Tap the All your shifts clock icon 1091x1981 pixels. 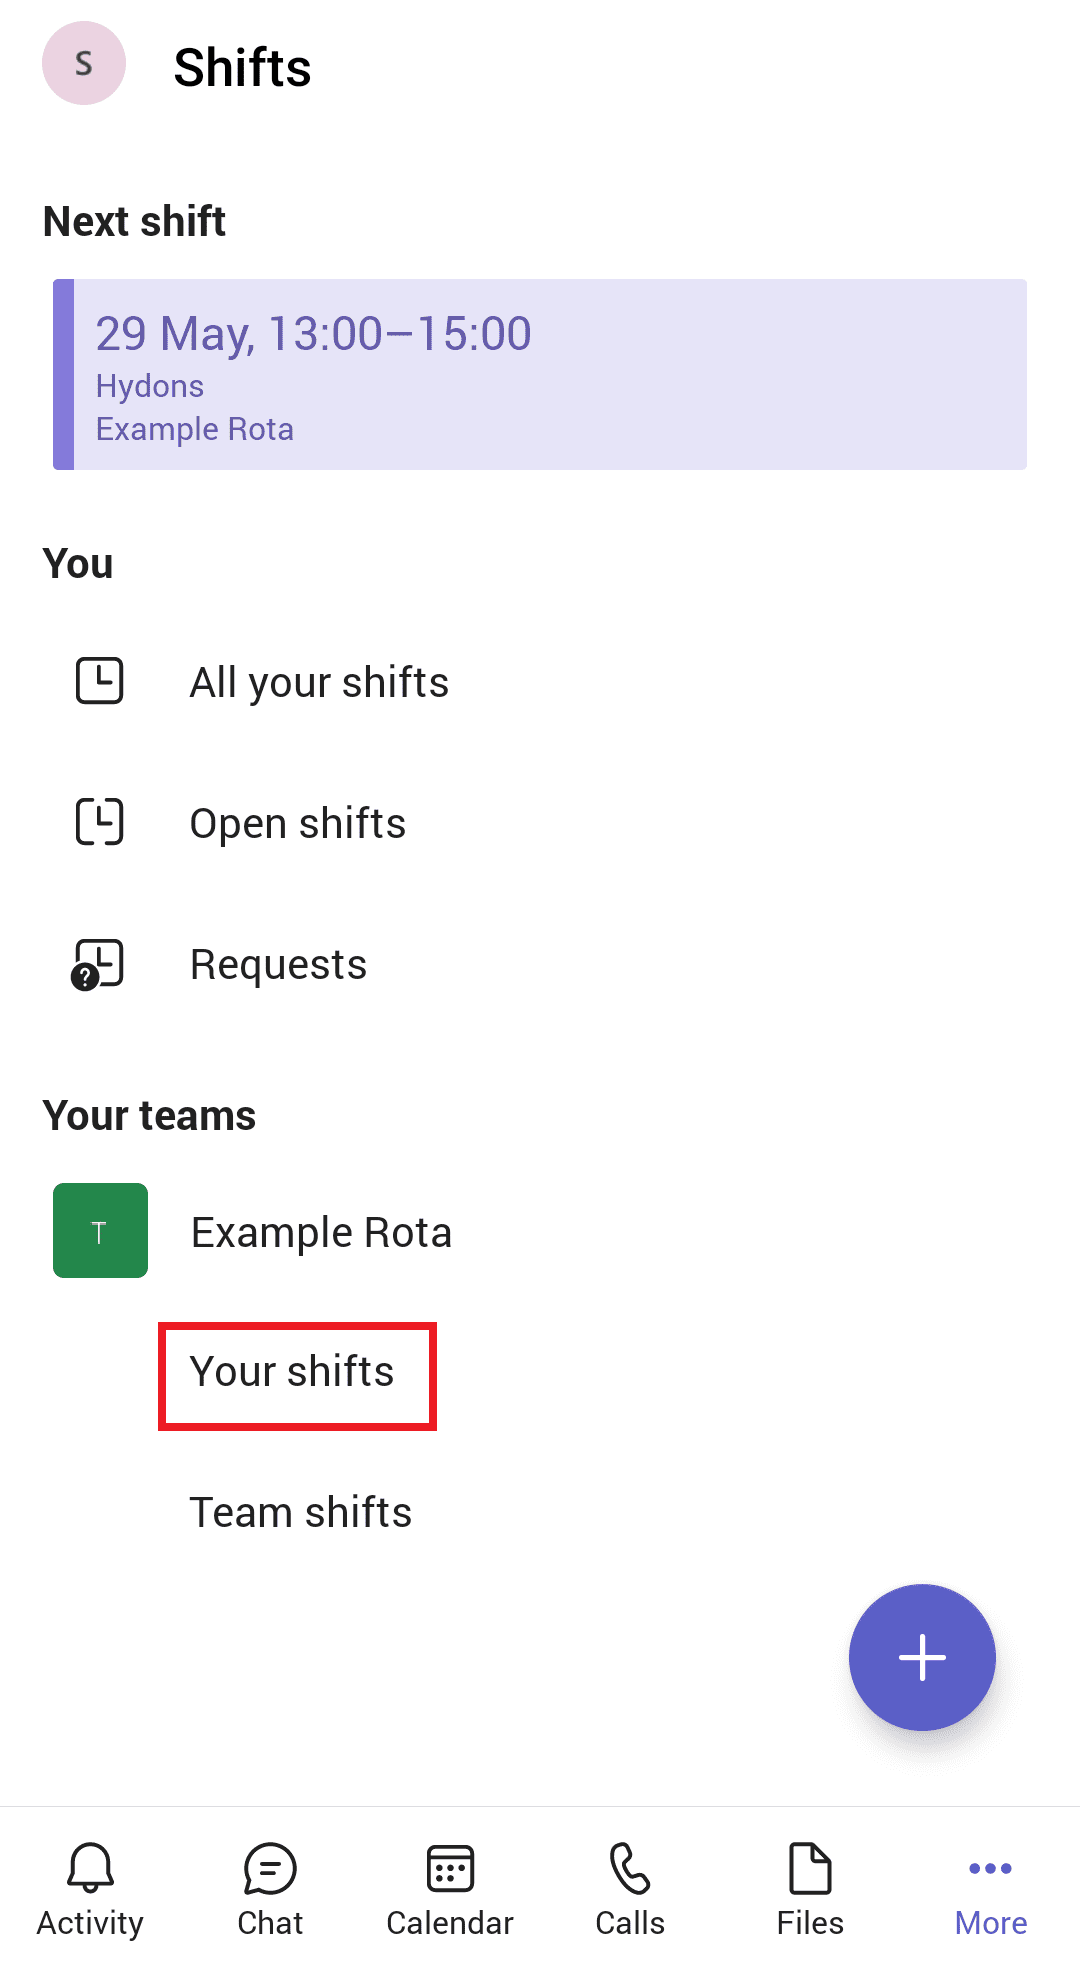tap(100, 681)
